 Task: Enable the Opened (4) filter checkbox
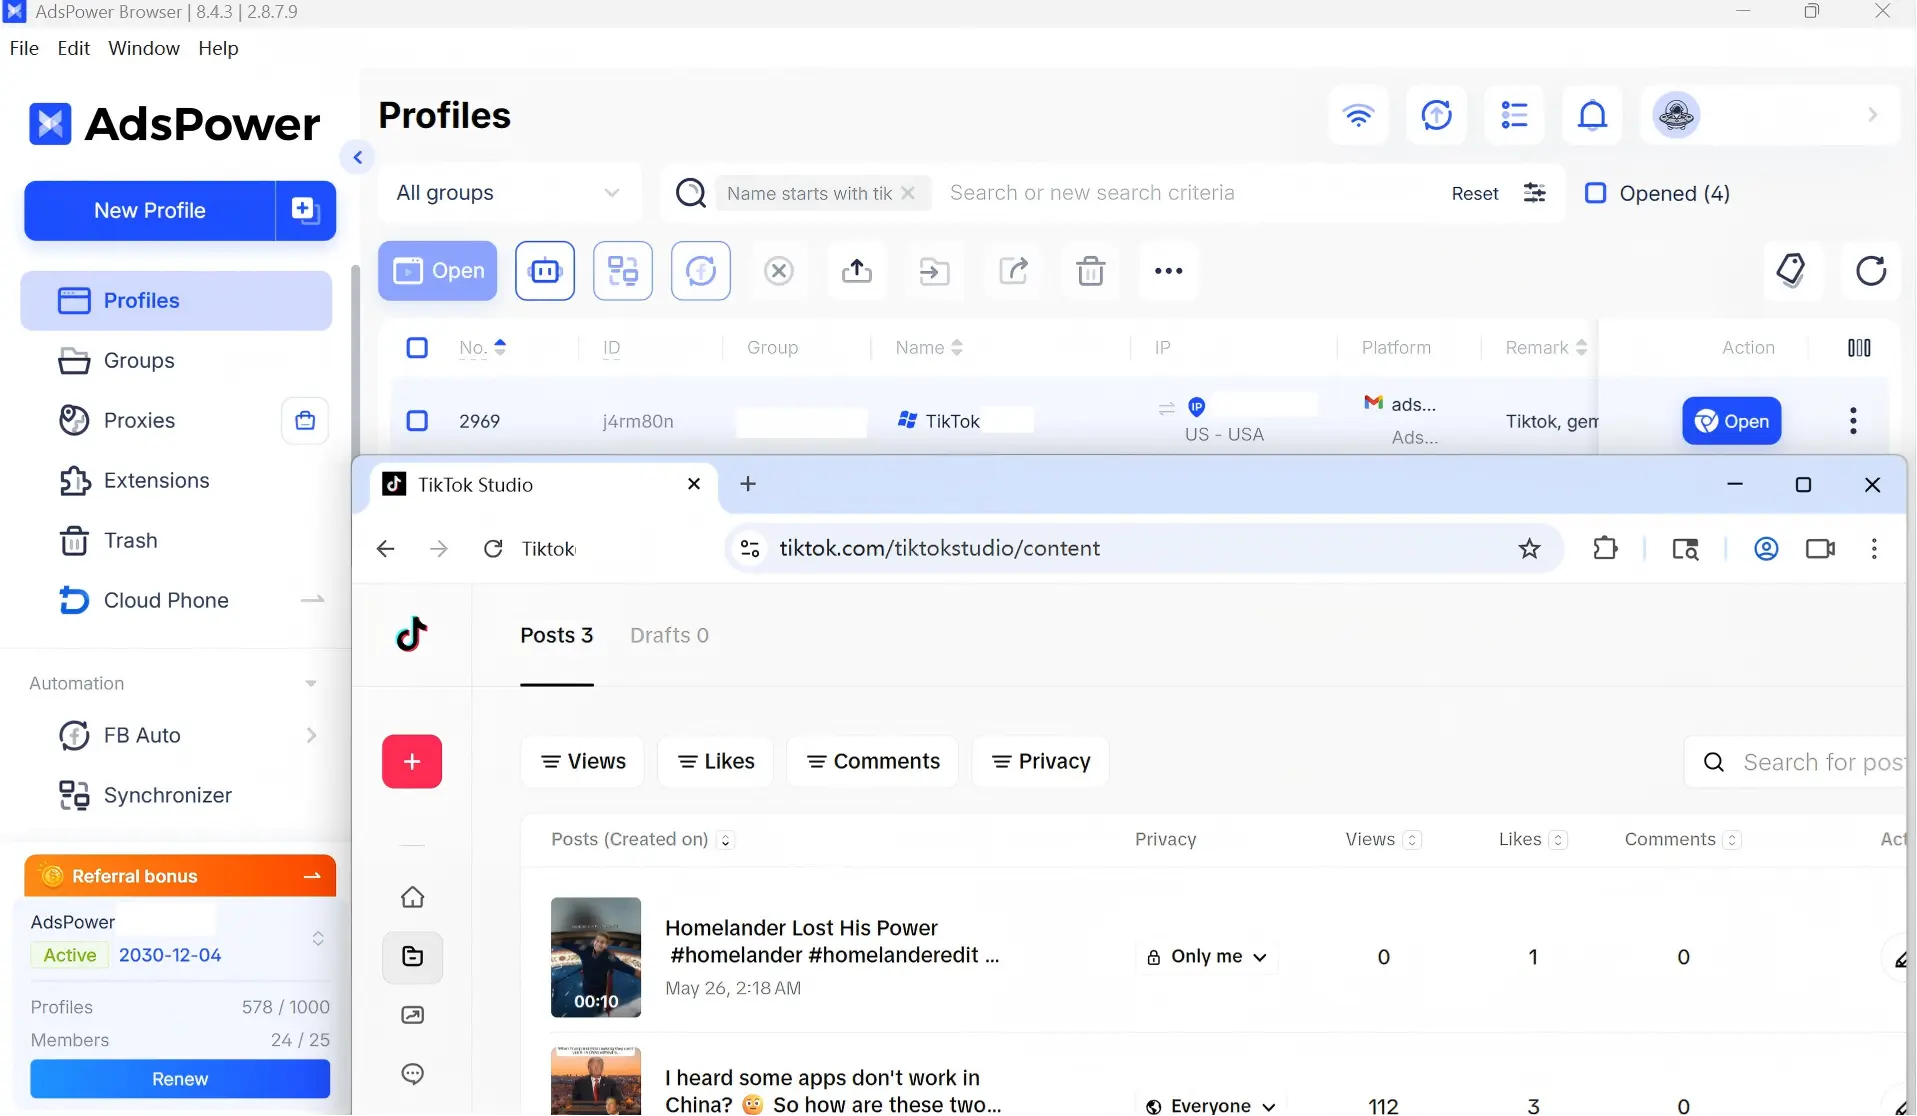pyautogui.click(x=1596, y=193)
